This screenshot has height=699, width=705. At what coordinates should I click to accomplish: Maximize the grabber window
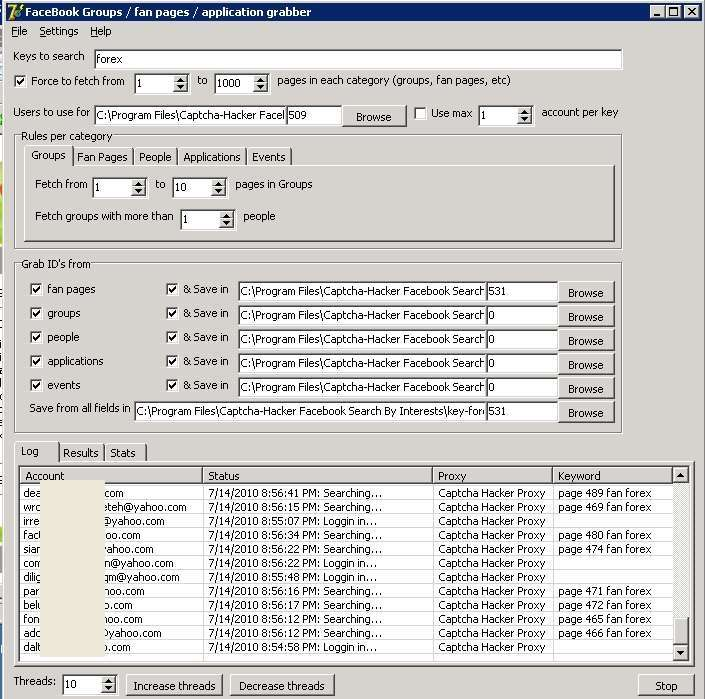point(674,12)
